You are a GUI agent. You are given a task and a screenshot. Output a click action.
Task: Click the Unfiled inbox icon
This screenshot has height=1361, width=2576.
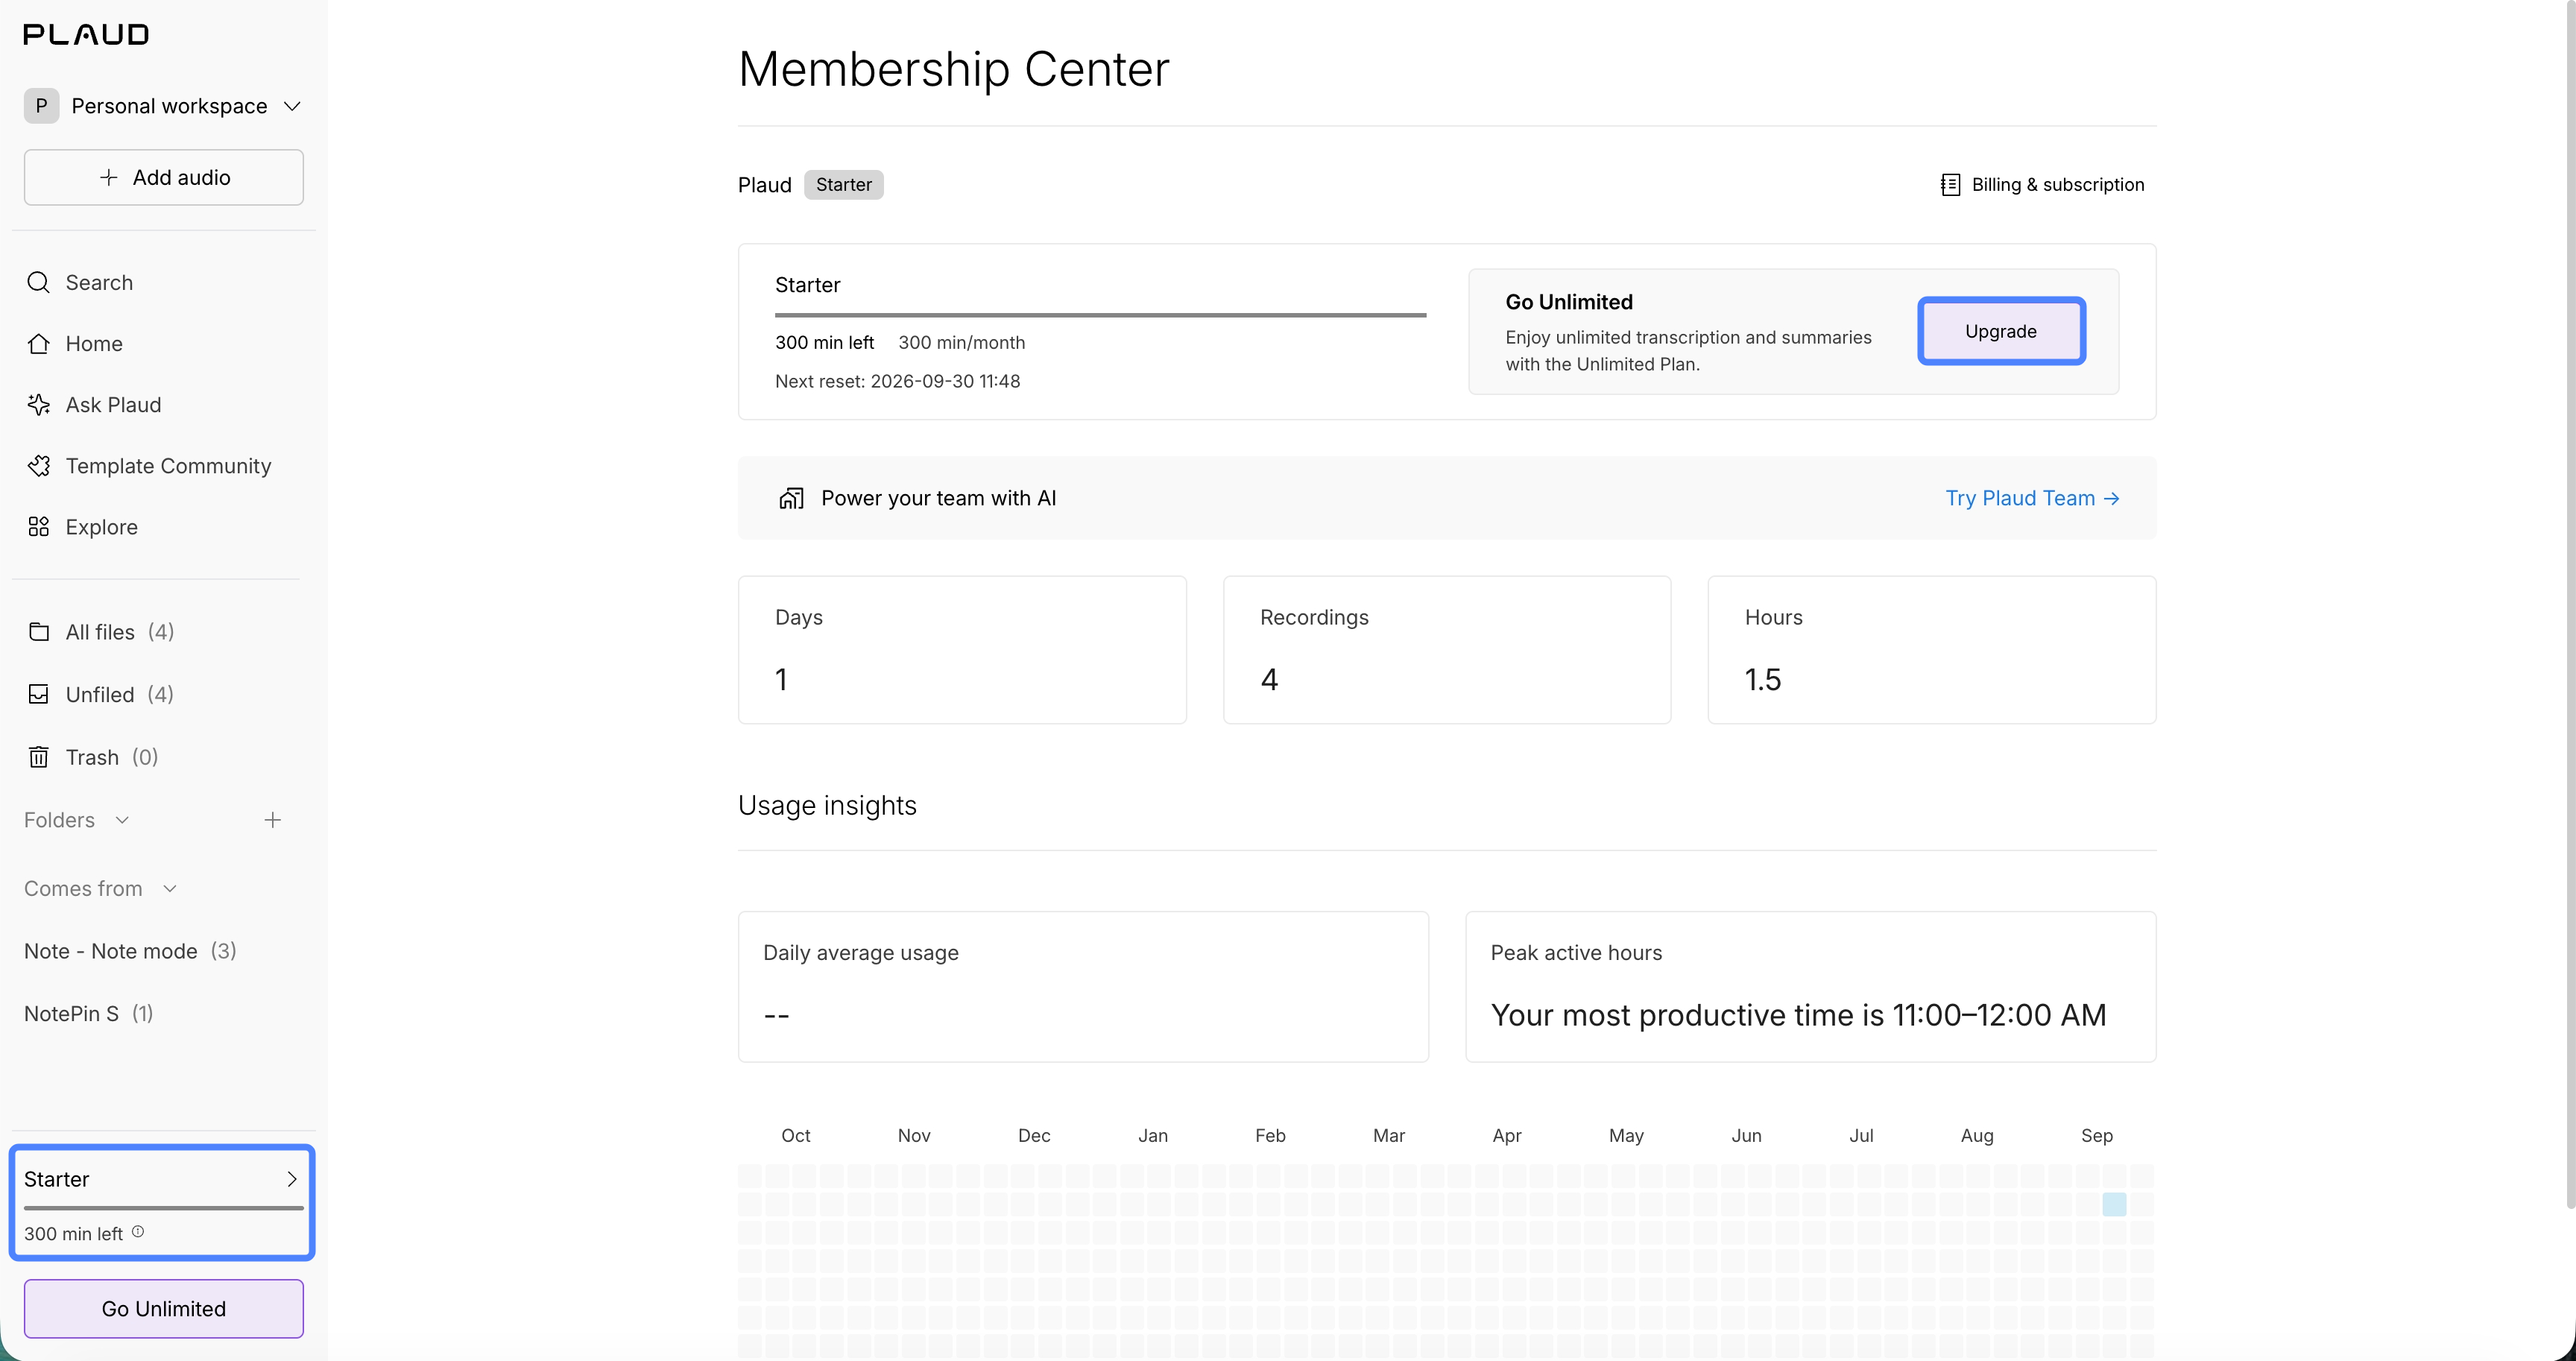(x=38, y=694)
